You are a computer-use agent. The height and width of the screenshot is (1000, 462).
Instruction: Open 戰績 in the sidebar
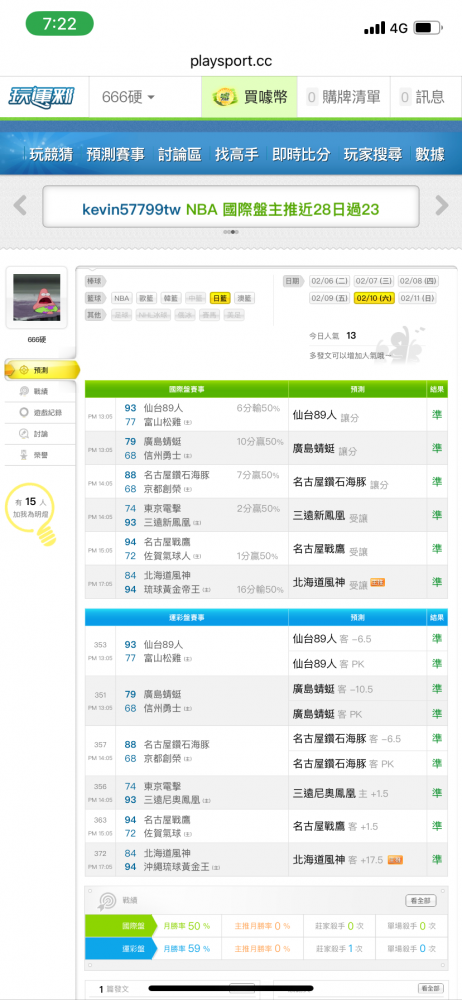(41, 391)
